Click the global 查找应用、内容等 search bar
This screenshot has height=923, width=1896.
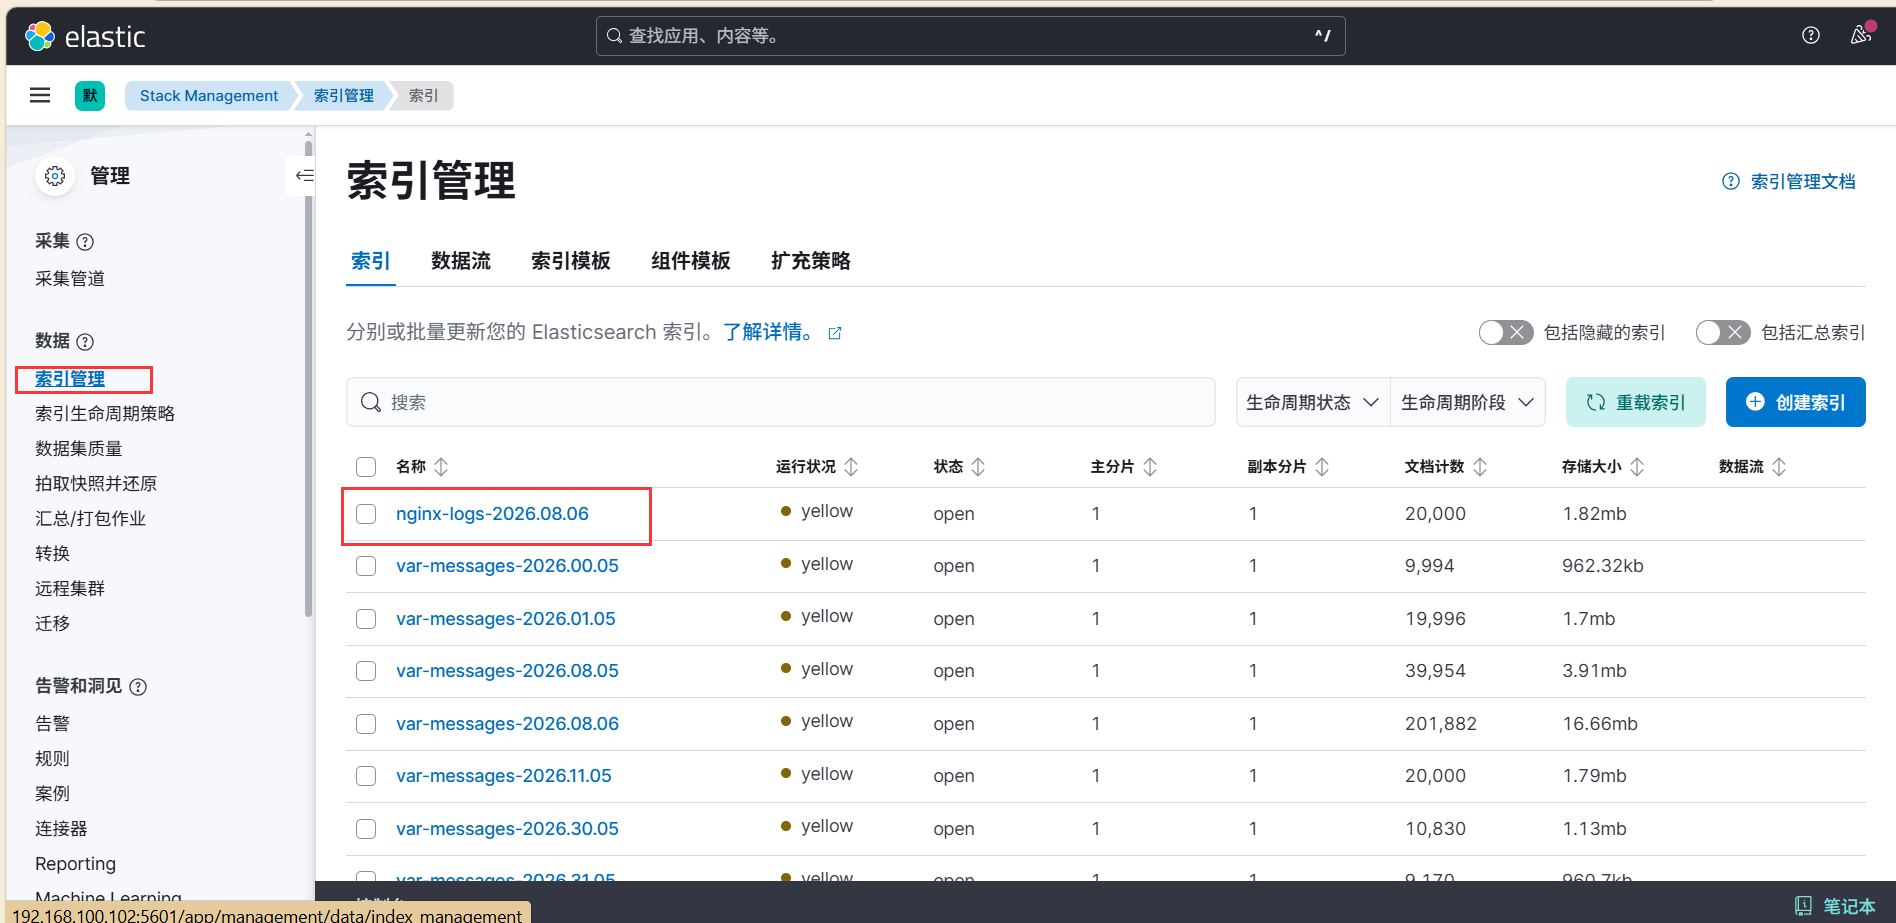click(x=971, y=36)
